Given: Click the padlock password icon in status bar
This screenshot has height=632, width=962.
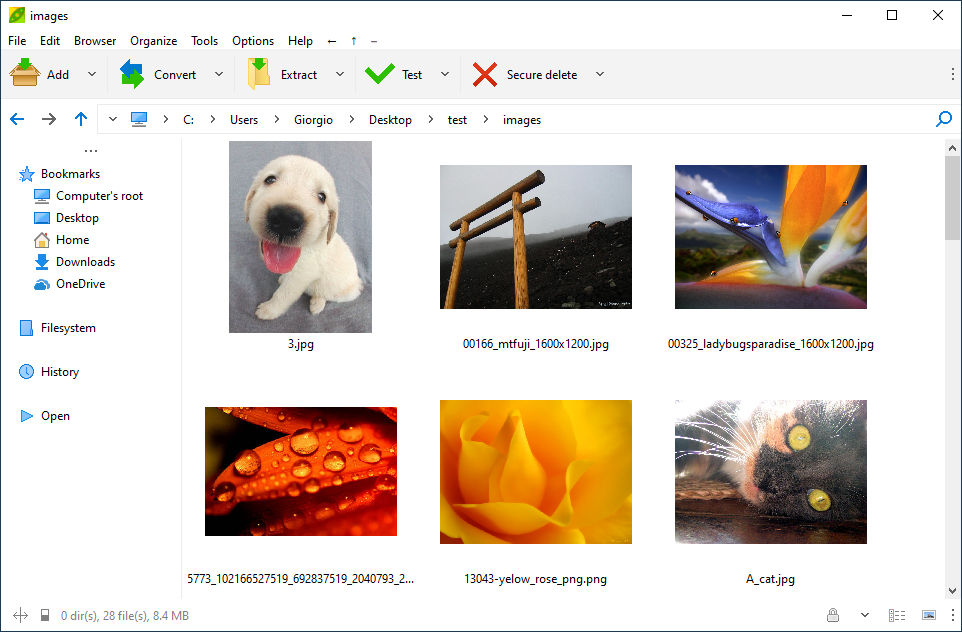Looking at the screenshot, I should coord(832,615).
